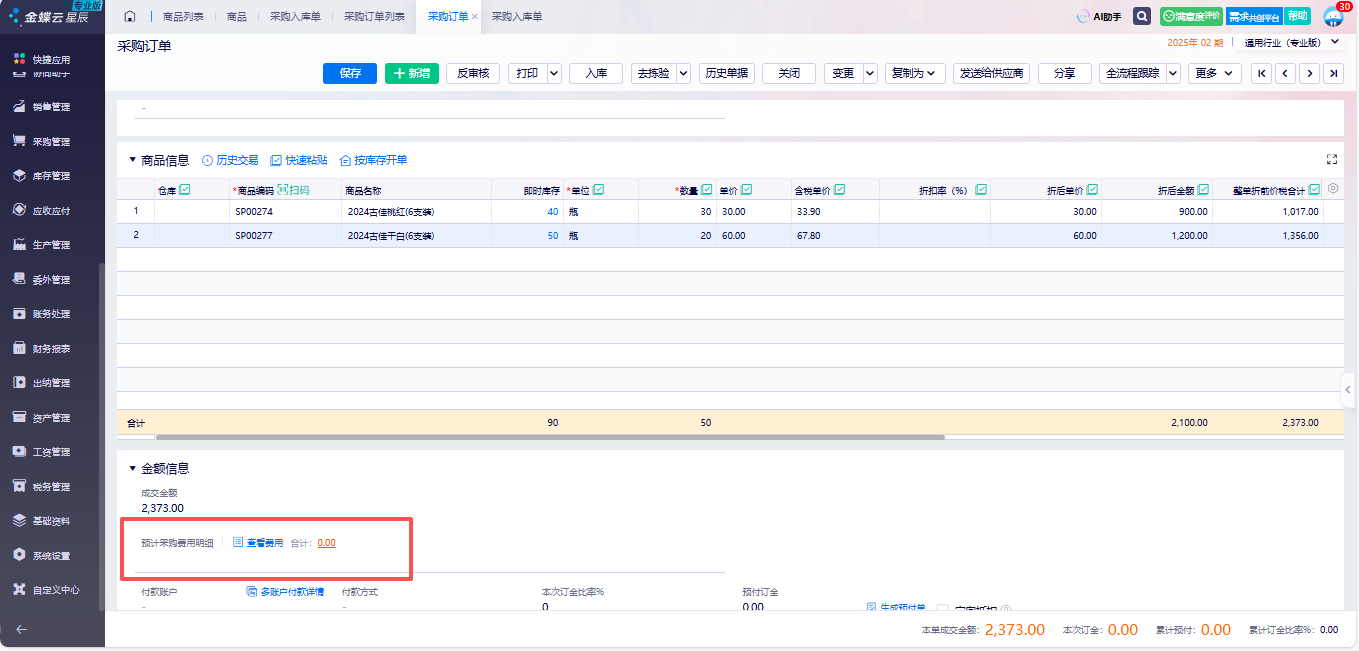Click the search magnifier icon in header
Image resolution: width=1359 pixels, height=651 pixels.
tap(1141, 17)
